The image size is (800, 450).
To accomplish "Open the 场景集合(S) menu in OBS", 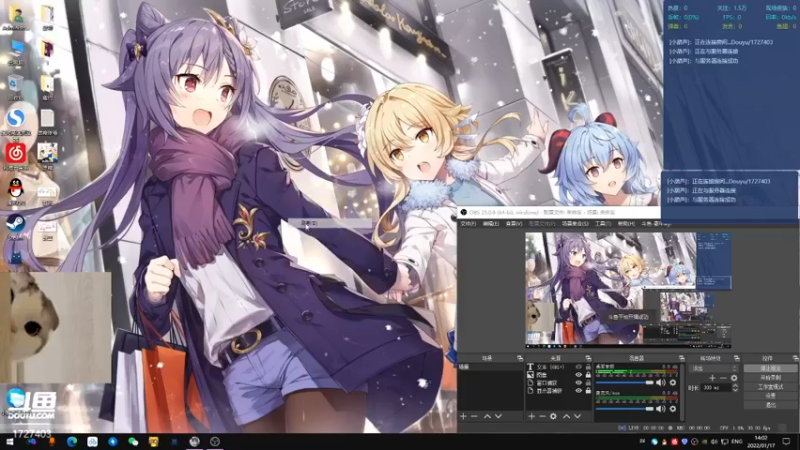I will [575, 223].
